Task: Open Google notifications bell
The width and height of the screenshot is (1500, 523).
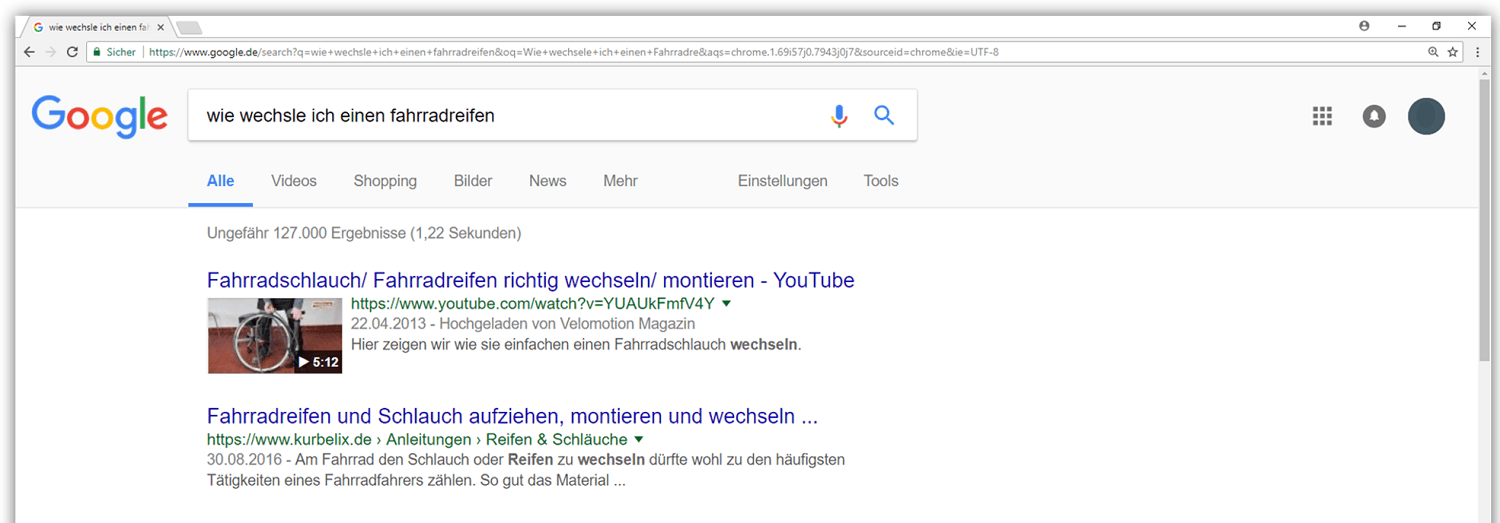Action: pyautogui.click(x=1374, y=117)
